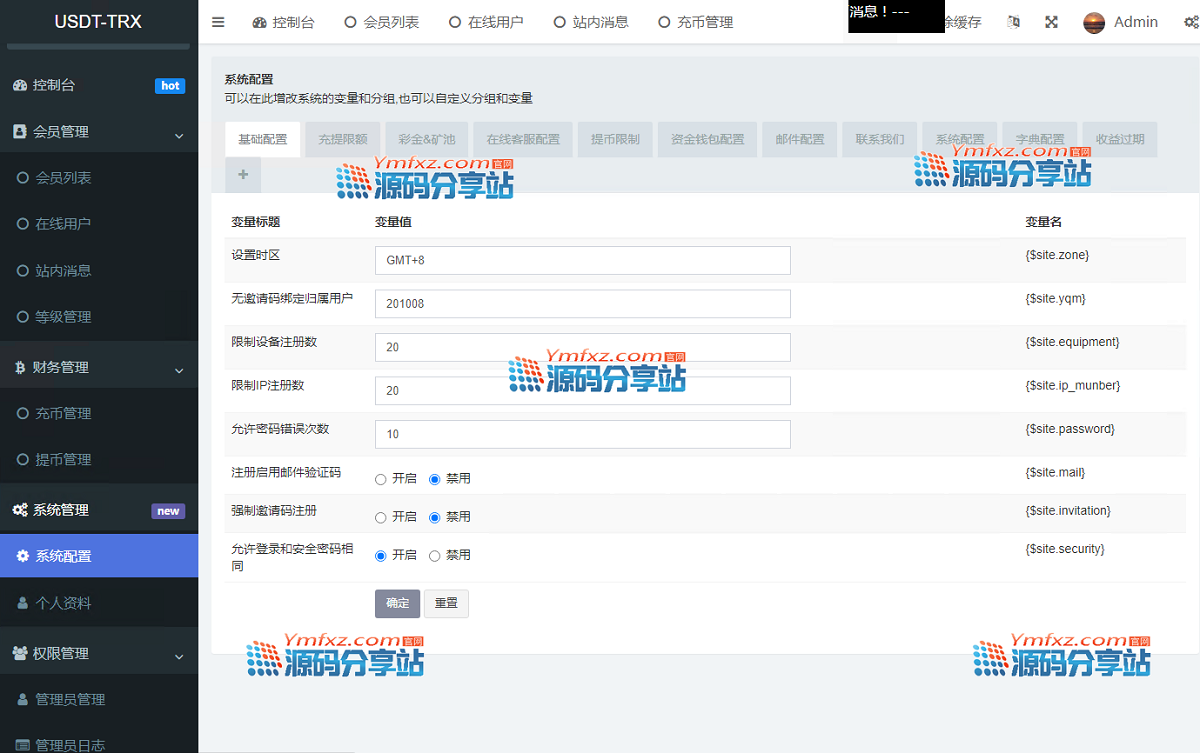The image size is (1200, 753).
Task: Enable 注册启用邮件验证码 with 开启 radio
Action: 381,479
